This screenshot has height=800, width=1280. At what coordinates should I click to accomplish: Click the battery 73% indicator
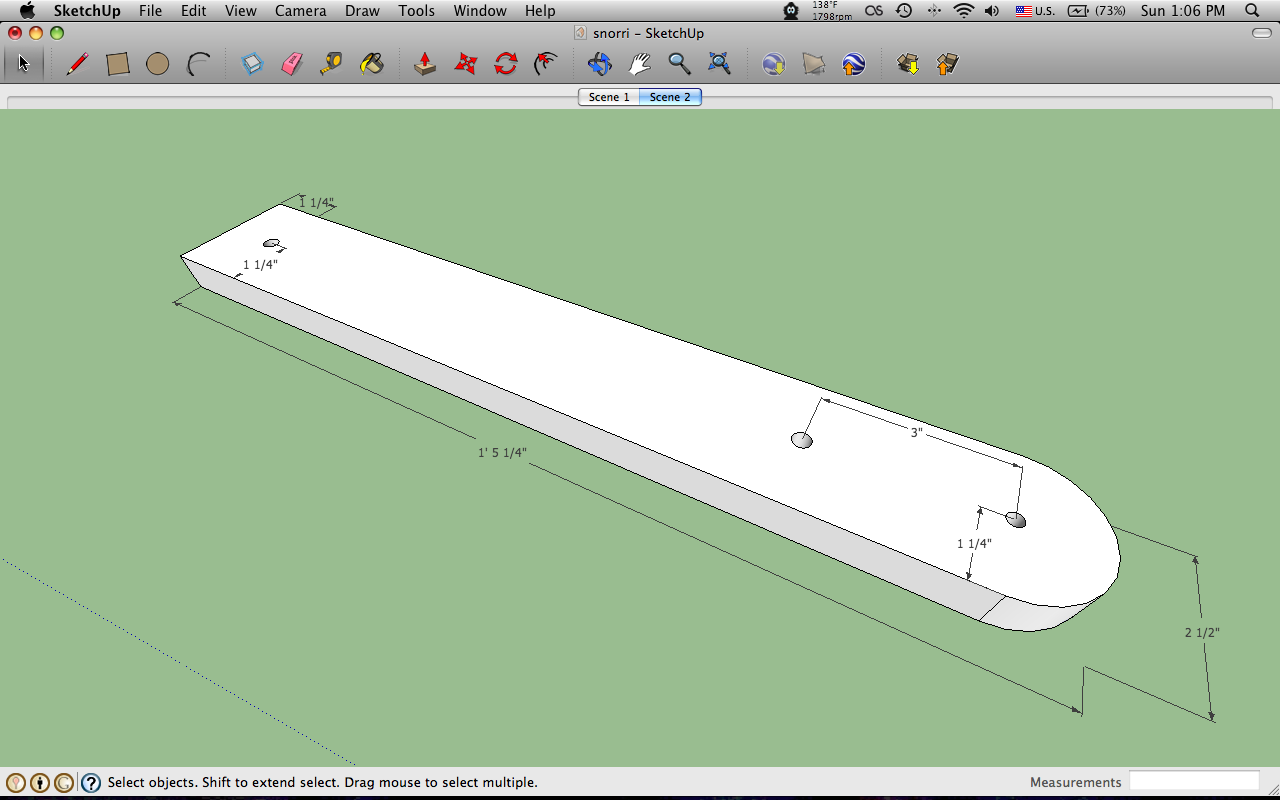click(x=1096, y=11)
